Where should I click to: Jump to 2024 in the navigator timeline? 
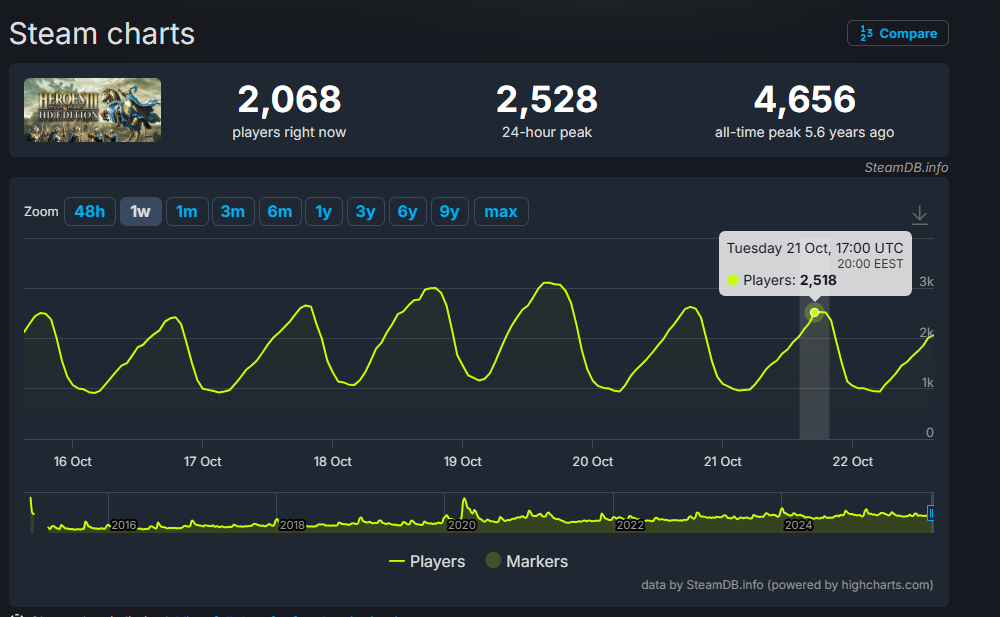pyautogui.click(x=798, y=525)
